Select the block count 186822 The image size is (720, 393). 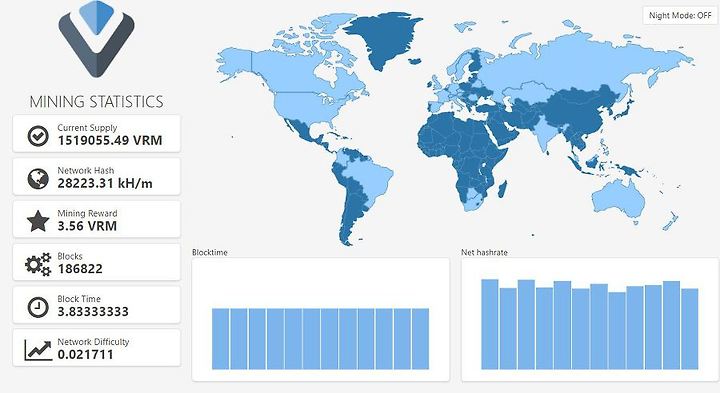point(80,269)
